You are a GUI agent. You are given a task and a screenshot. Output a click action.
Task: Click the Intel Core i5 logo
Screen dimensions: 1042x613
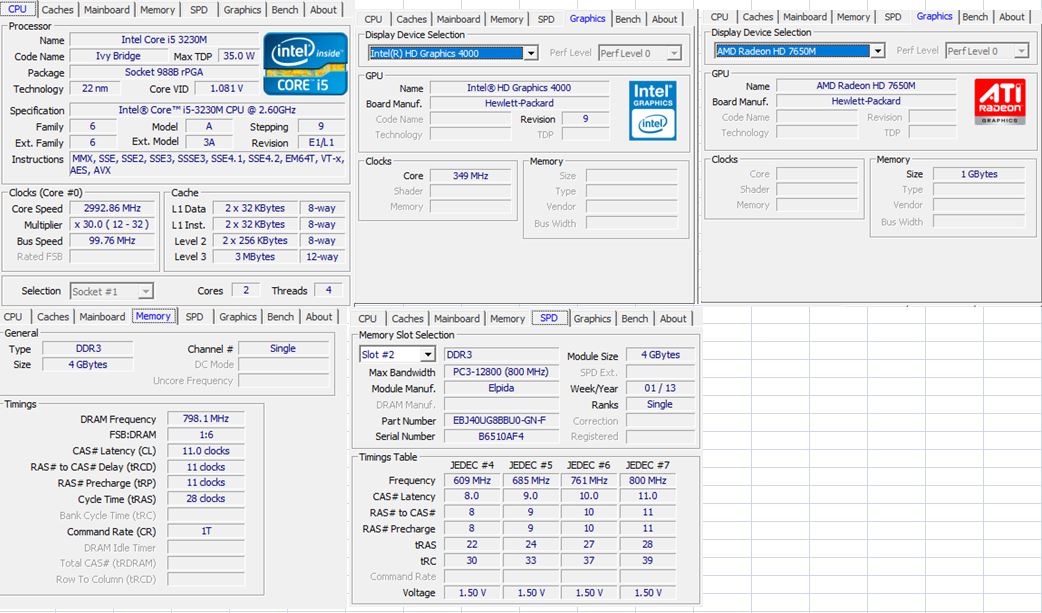[305, 63]
